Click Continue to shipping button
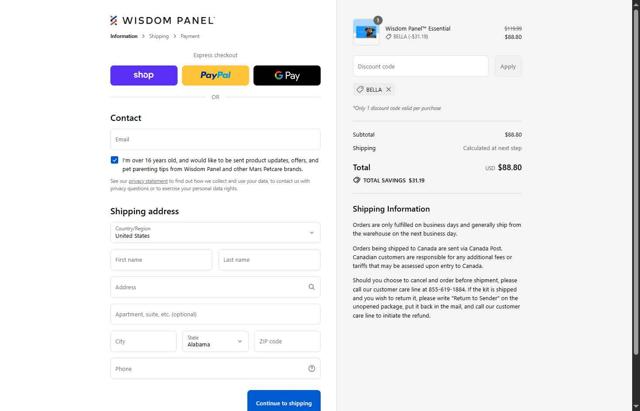The height and width of the screenshot is (411, 640). (283, 402)
